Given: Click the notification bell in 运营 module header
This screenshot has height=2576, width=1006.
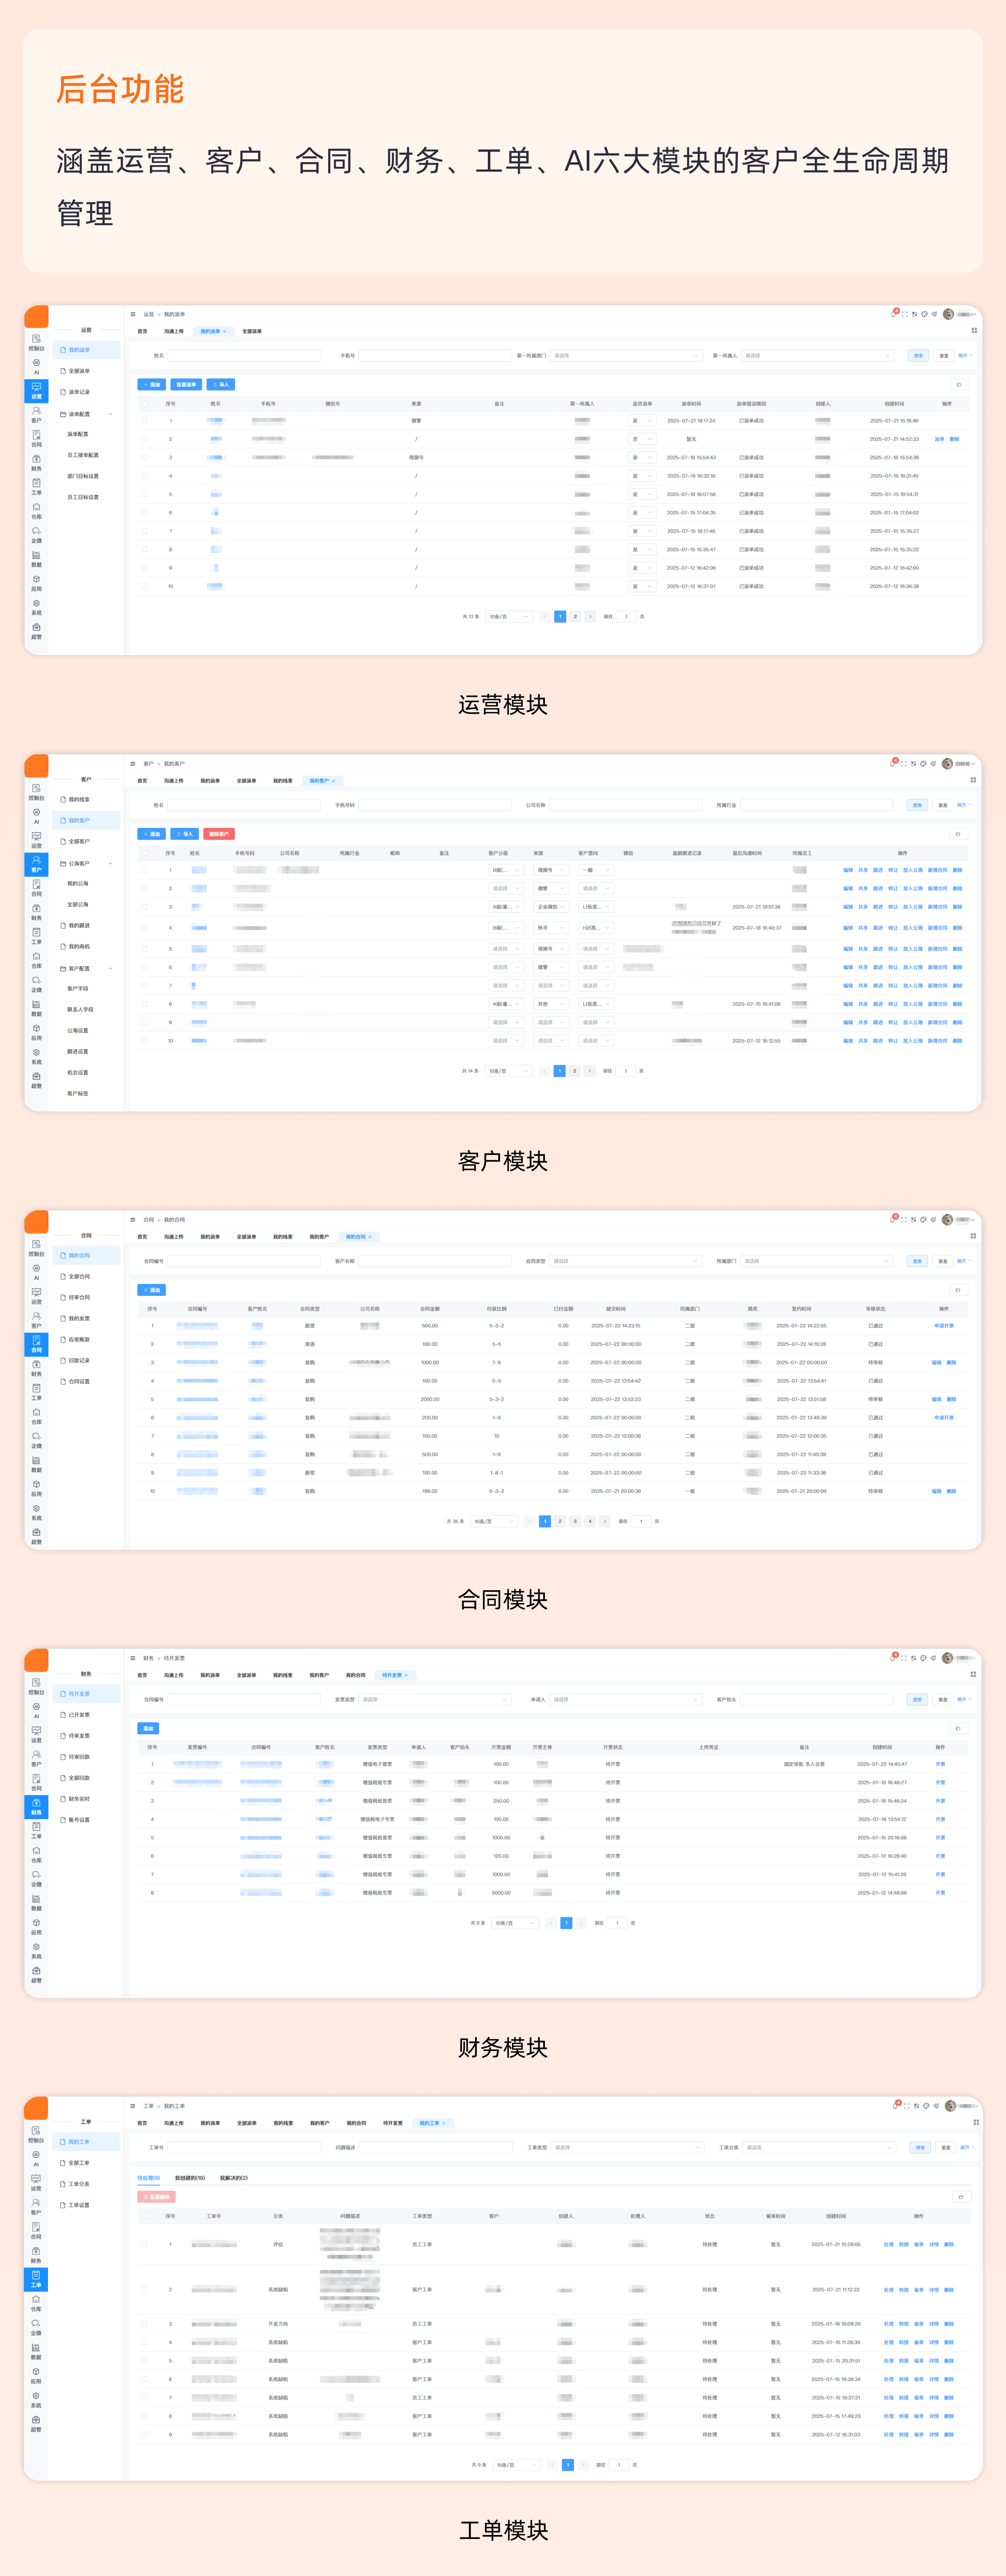Looking at the screenshot, I should [894, 314].
